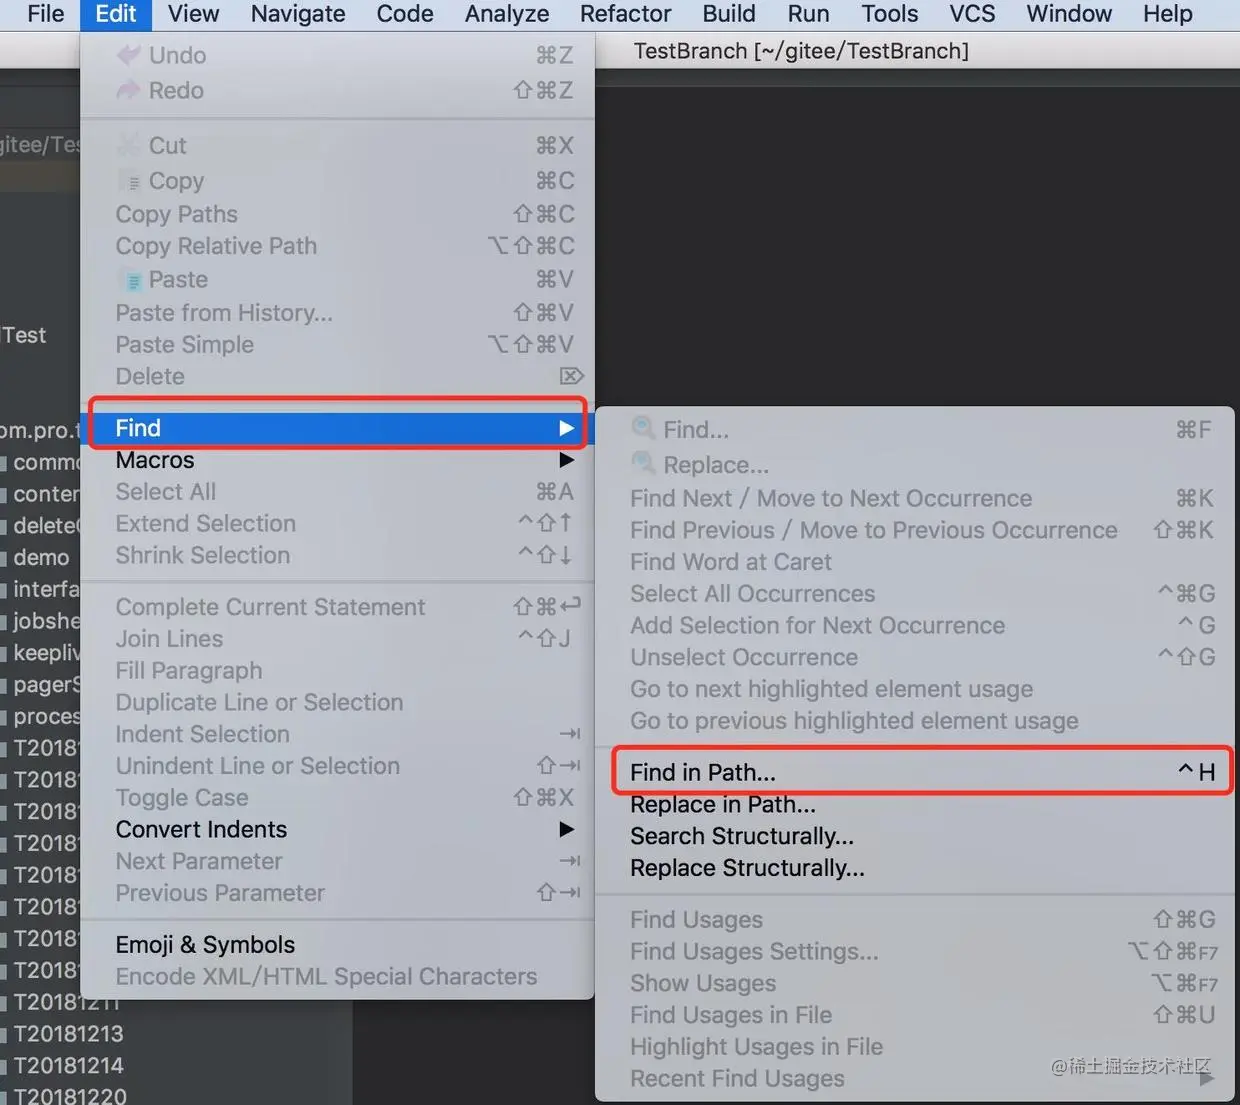Expand the Recent Find Usages submenu arrow

coord(1207,1078)
